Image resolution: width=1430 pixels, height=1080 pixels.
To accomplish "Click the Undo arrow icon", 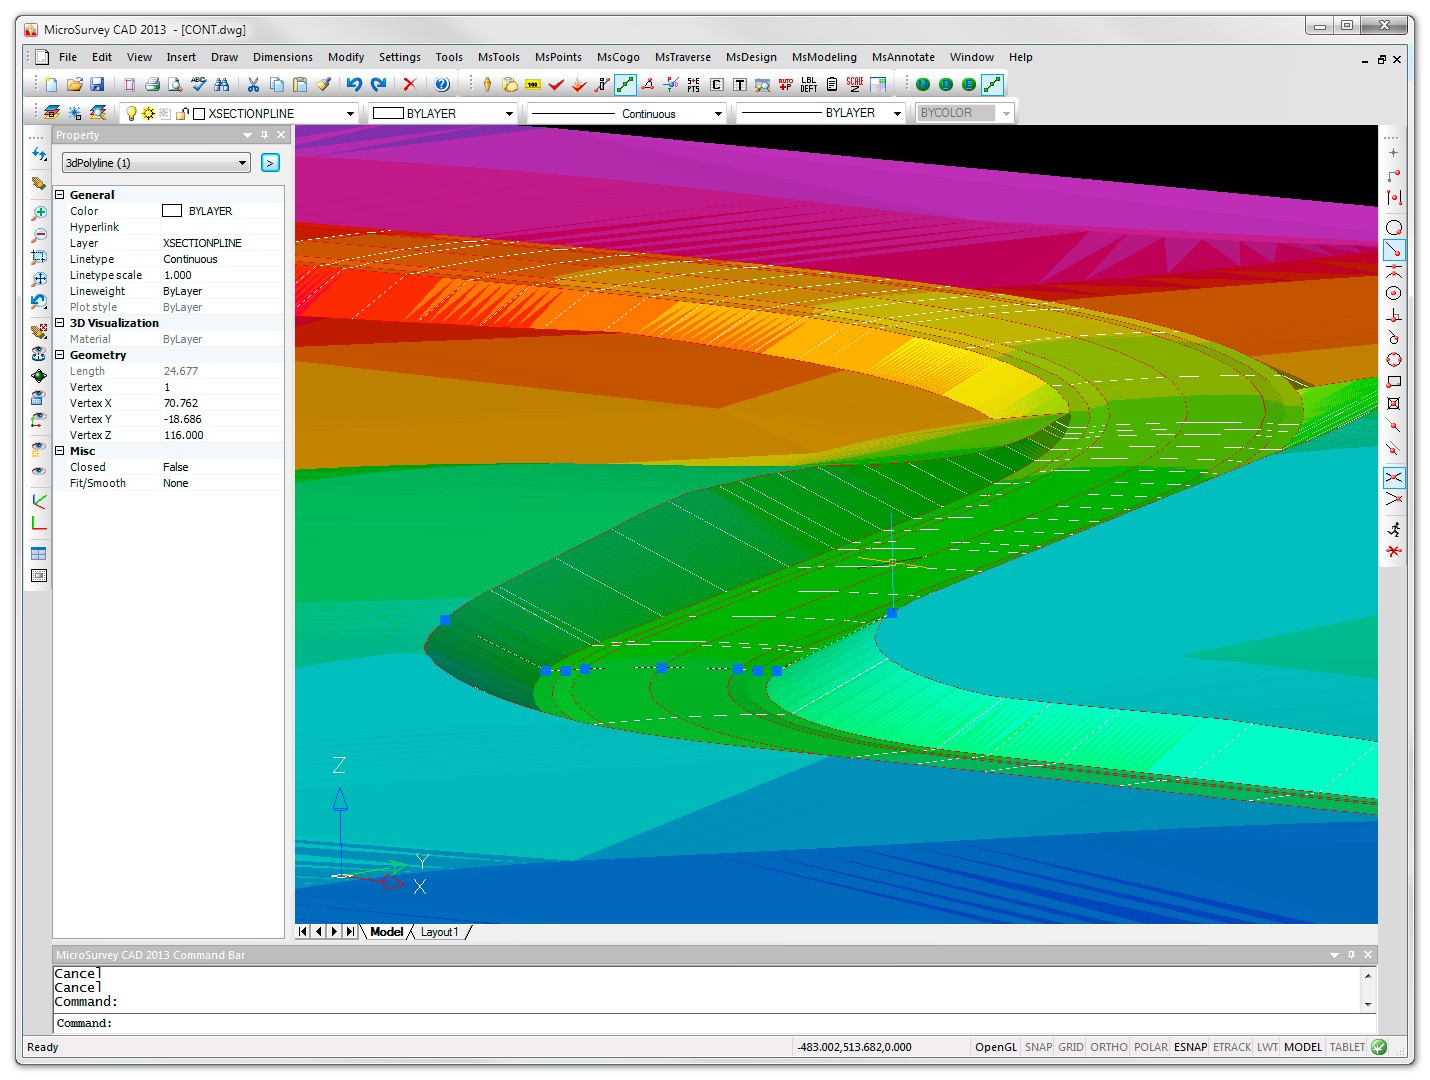I will point(354,85).
